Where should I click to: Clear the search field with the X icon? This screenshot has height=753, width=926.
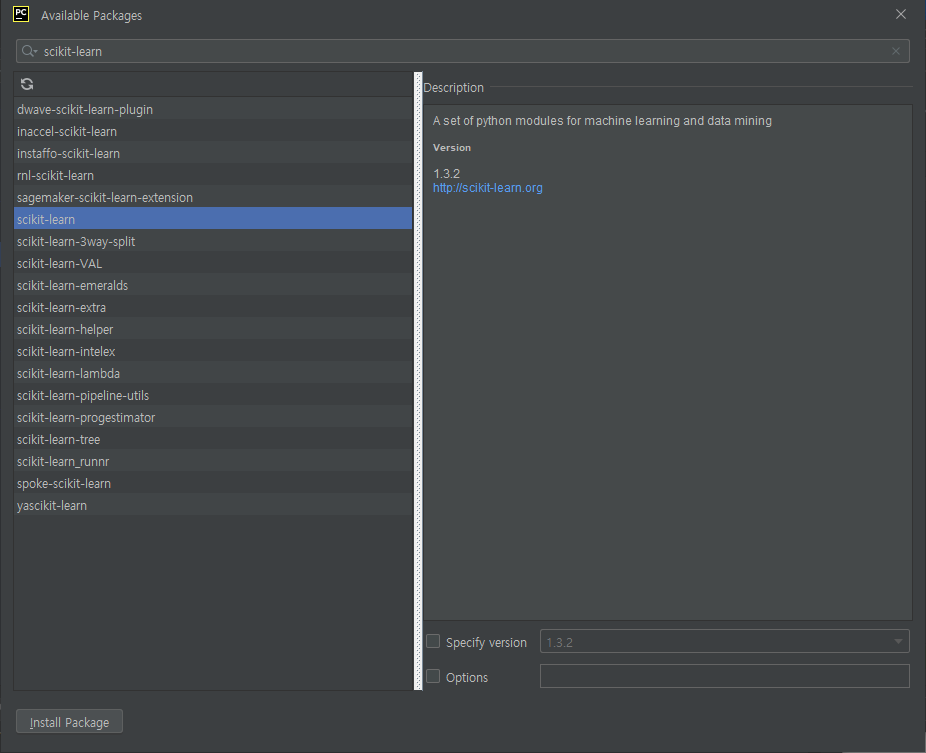pos(896,51)
